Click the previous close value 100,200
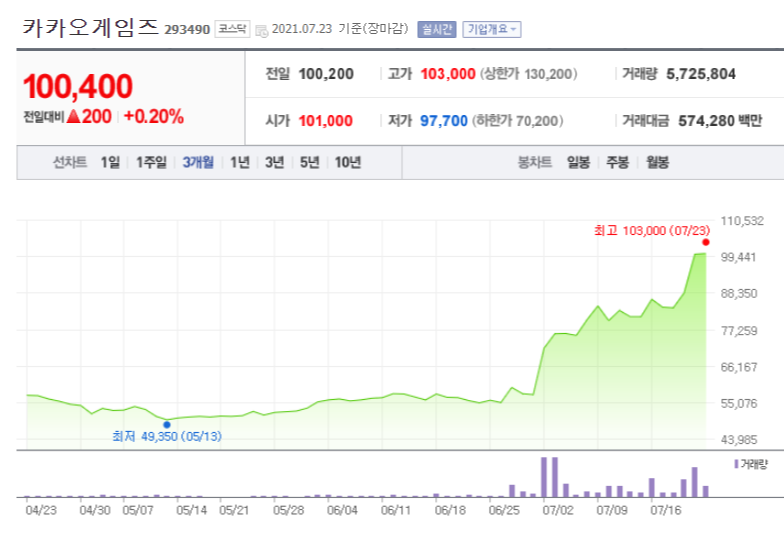 [326, 74]
